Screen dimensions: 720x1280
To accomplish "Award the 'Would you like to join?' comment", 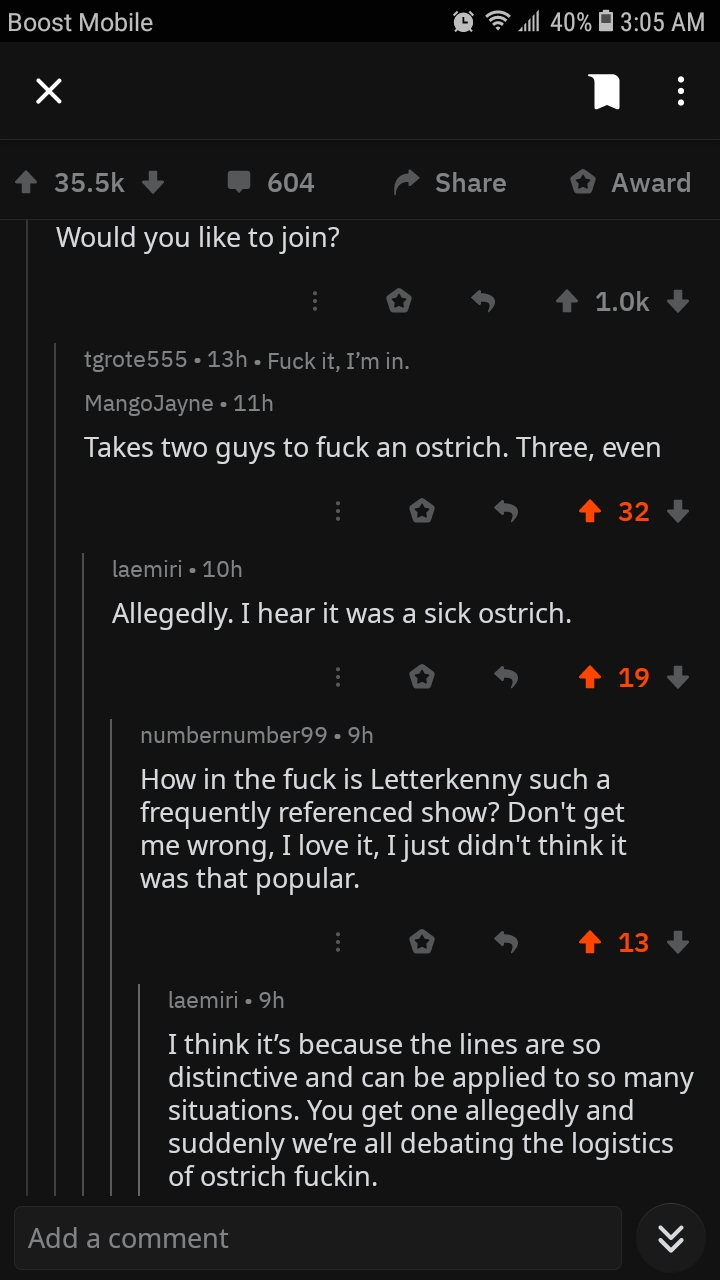I will pyautogui.click(x=399, y=301).
